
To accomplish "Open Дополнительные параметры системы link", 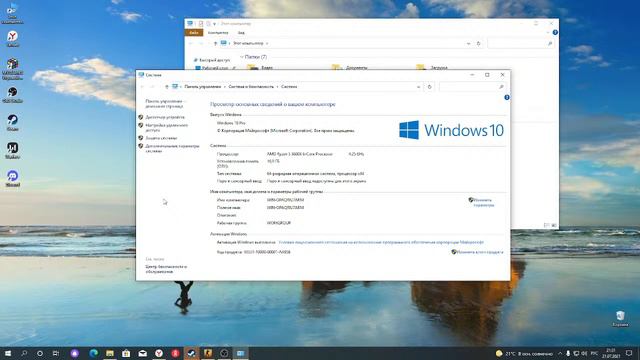I will (172, 148).
